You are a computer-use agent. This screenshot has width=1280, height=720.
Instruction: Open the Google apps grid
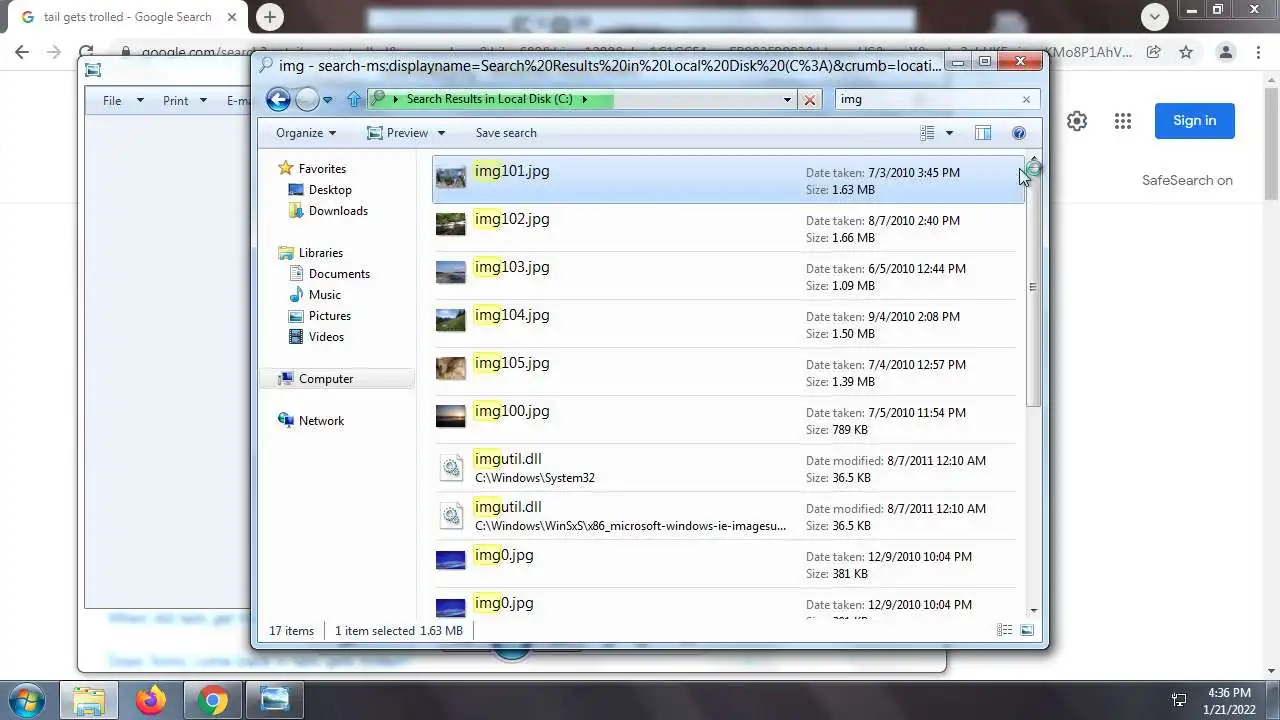(1123, 121)
